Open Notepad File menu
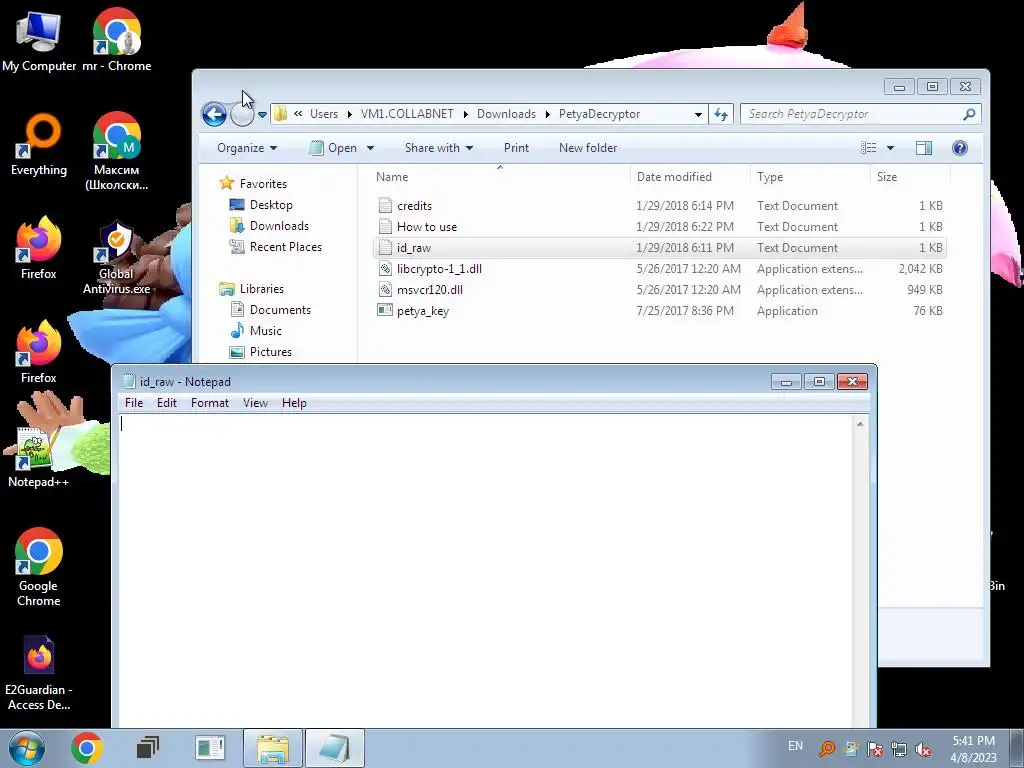1024x768 pixels. [x=134, y=403]
